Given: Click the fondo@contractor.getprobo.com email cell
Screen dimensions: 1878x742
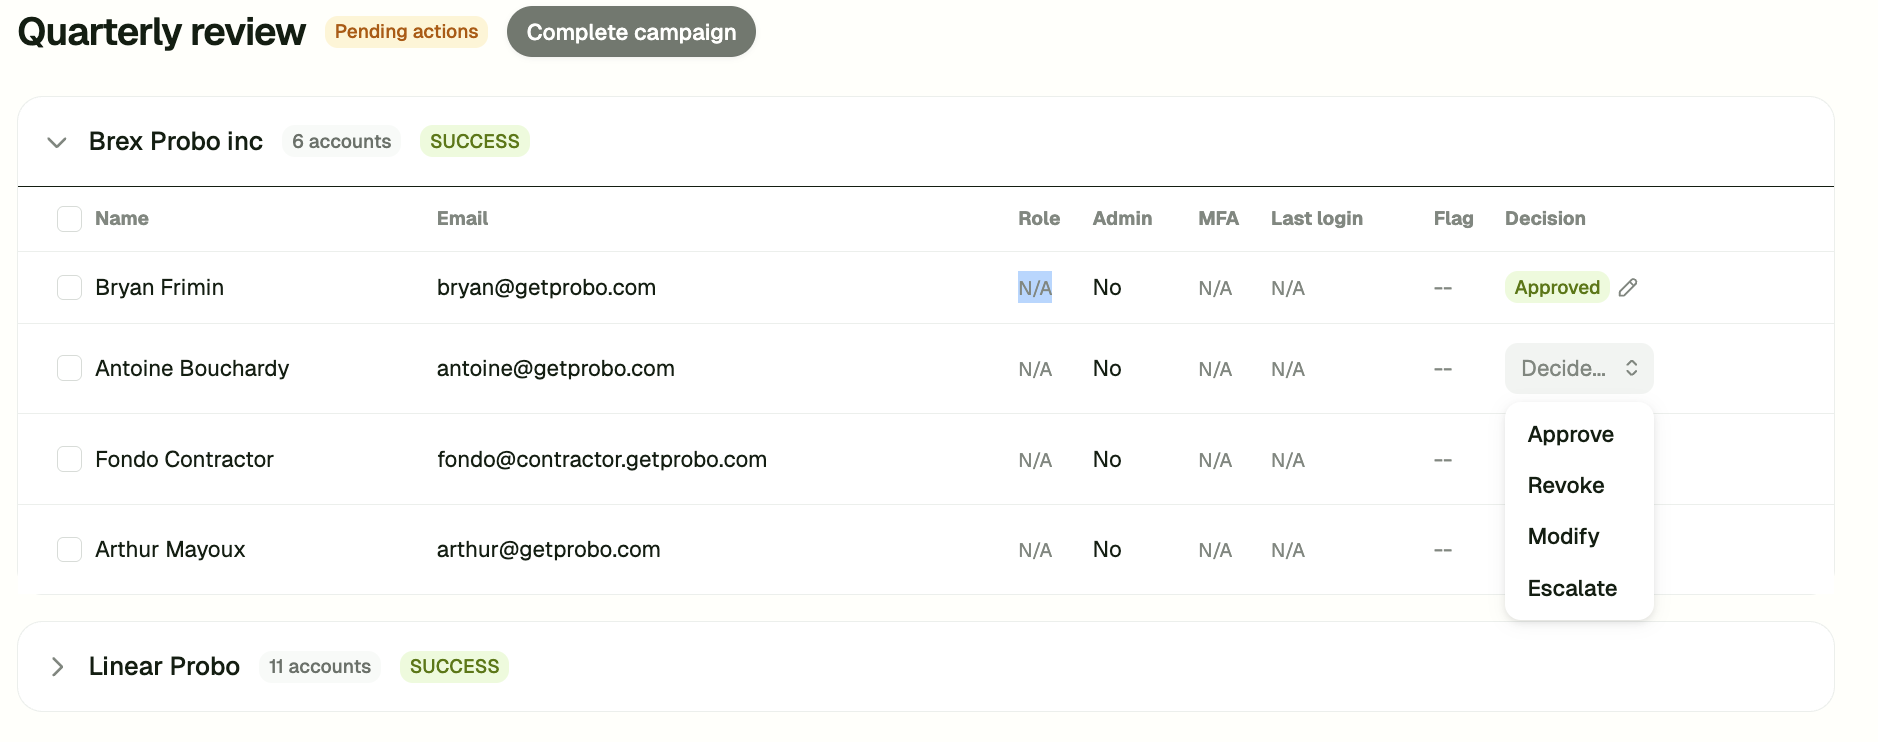Looking at the screenshot, I should click(x=602, y=459).
